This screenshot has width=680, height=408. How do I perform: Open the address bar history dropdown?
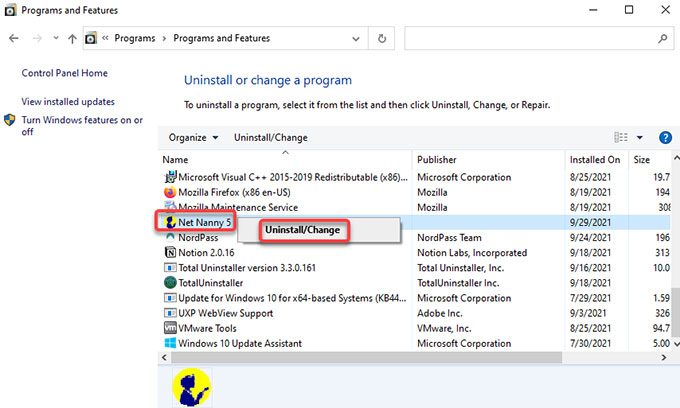[356, 39]
